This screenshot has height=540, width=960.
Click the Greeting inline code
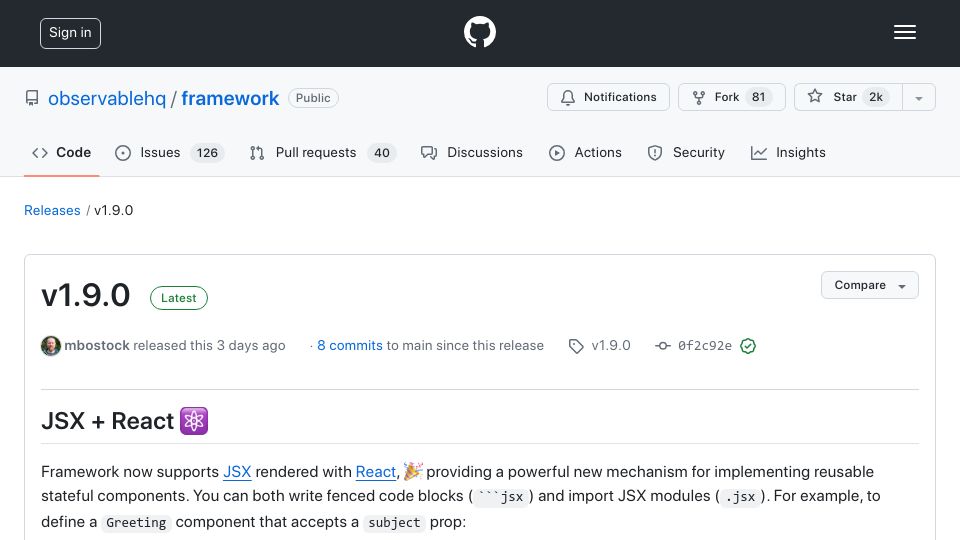[136, 523]
